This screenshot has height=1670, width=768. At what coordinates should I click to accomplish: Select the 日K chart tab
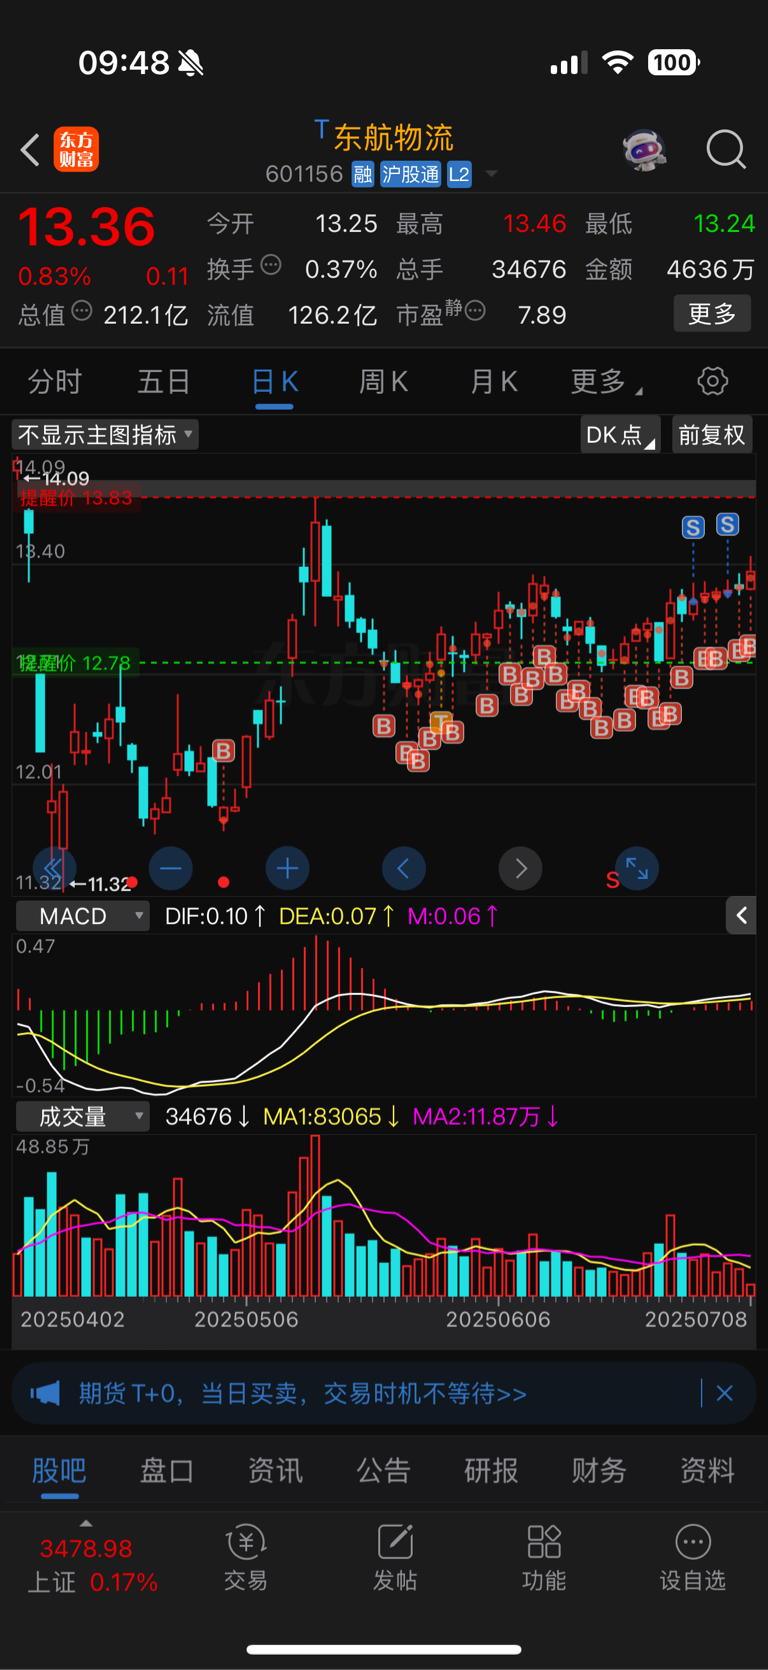click(x=274, y=382)
